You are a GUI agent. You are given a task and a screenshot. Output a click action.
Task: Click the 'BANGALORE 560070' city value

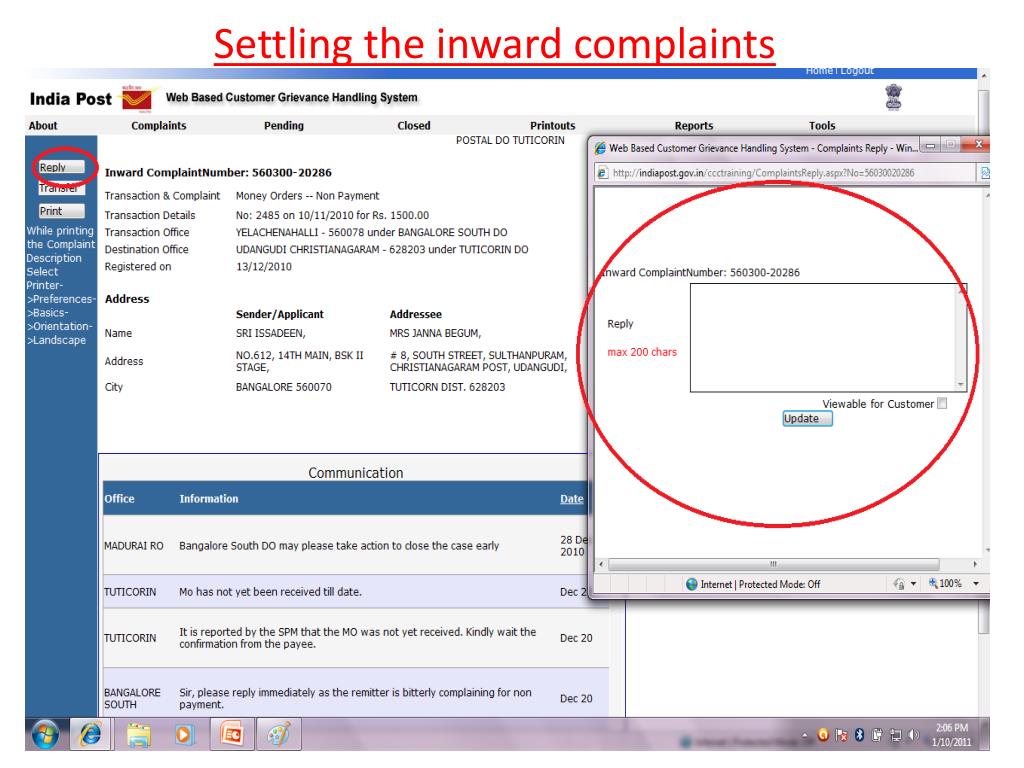283,387
